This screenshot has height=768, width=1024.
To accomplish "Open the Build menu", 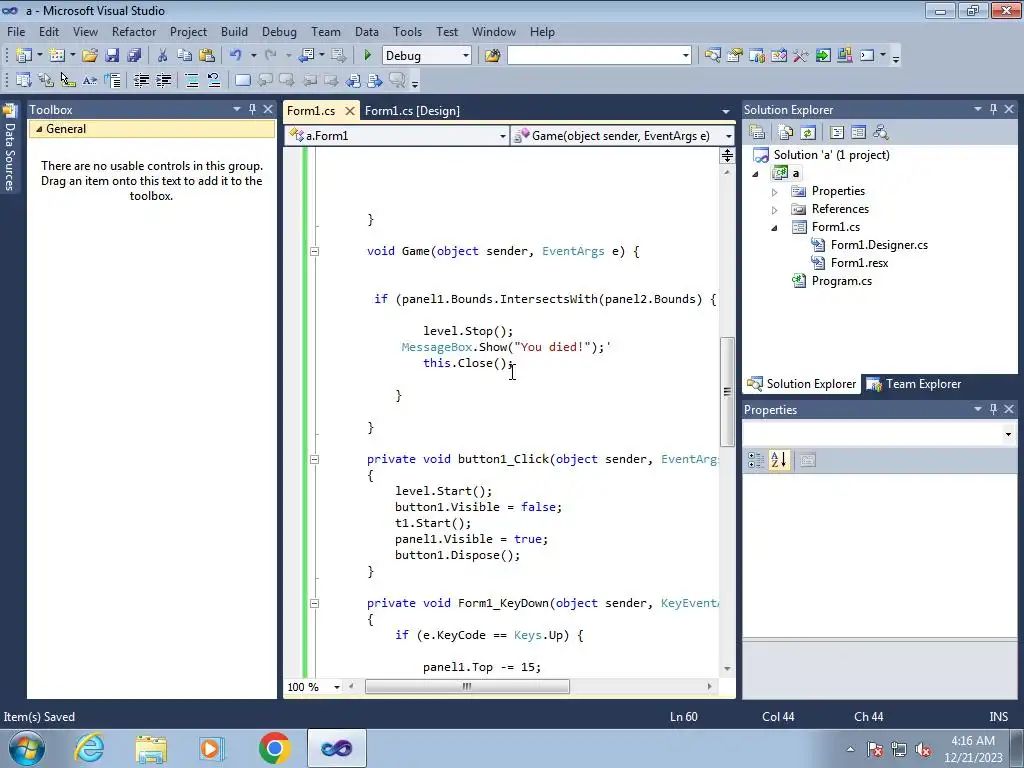I will 234,32.
